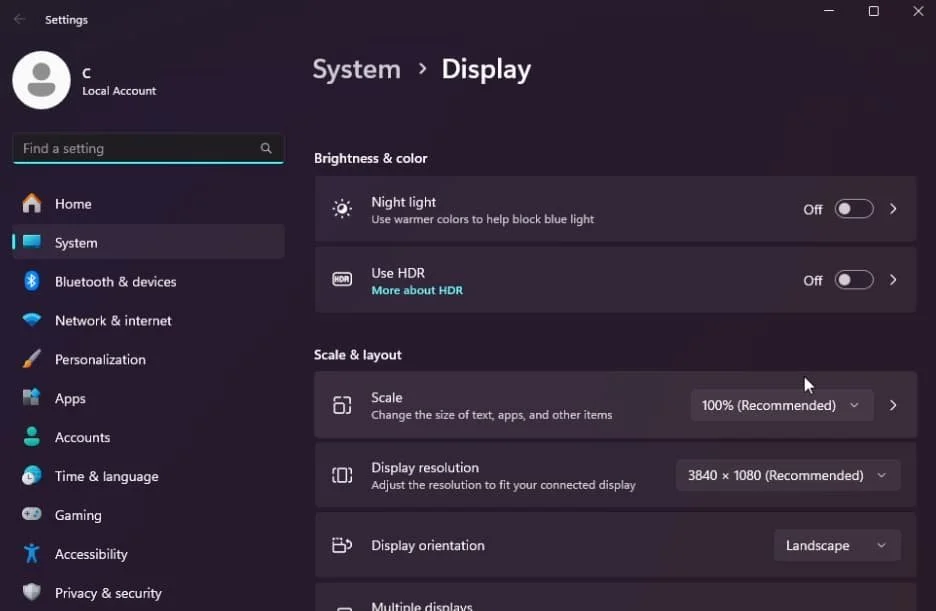Viewport: 936px width, 611px height.
Task: Click the Accessibility figure icon
Action: click(x=32, y=554)
